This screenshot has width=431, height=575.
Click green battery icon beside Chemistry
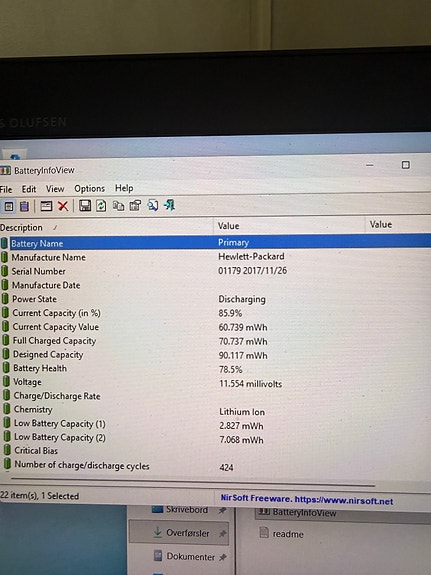point(7,409)
